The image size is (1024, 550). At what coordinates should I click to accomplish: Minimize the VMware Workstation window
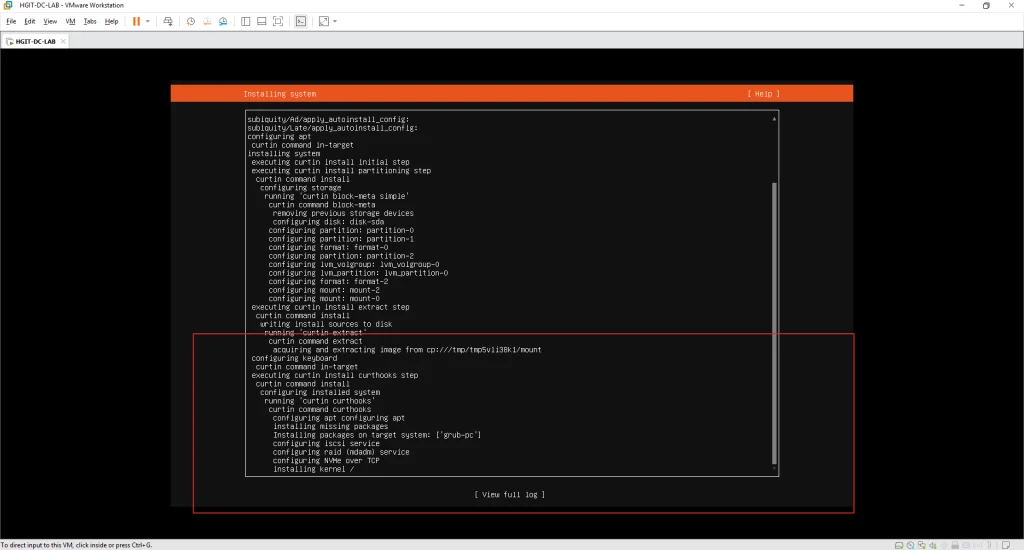pyautogui.click(x=961, y=5)
